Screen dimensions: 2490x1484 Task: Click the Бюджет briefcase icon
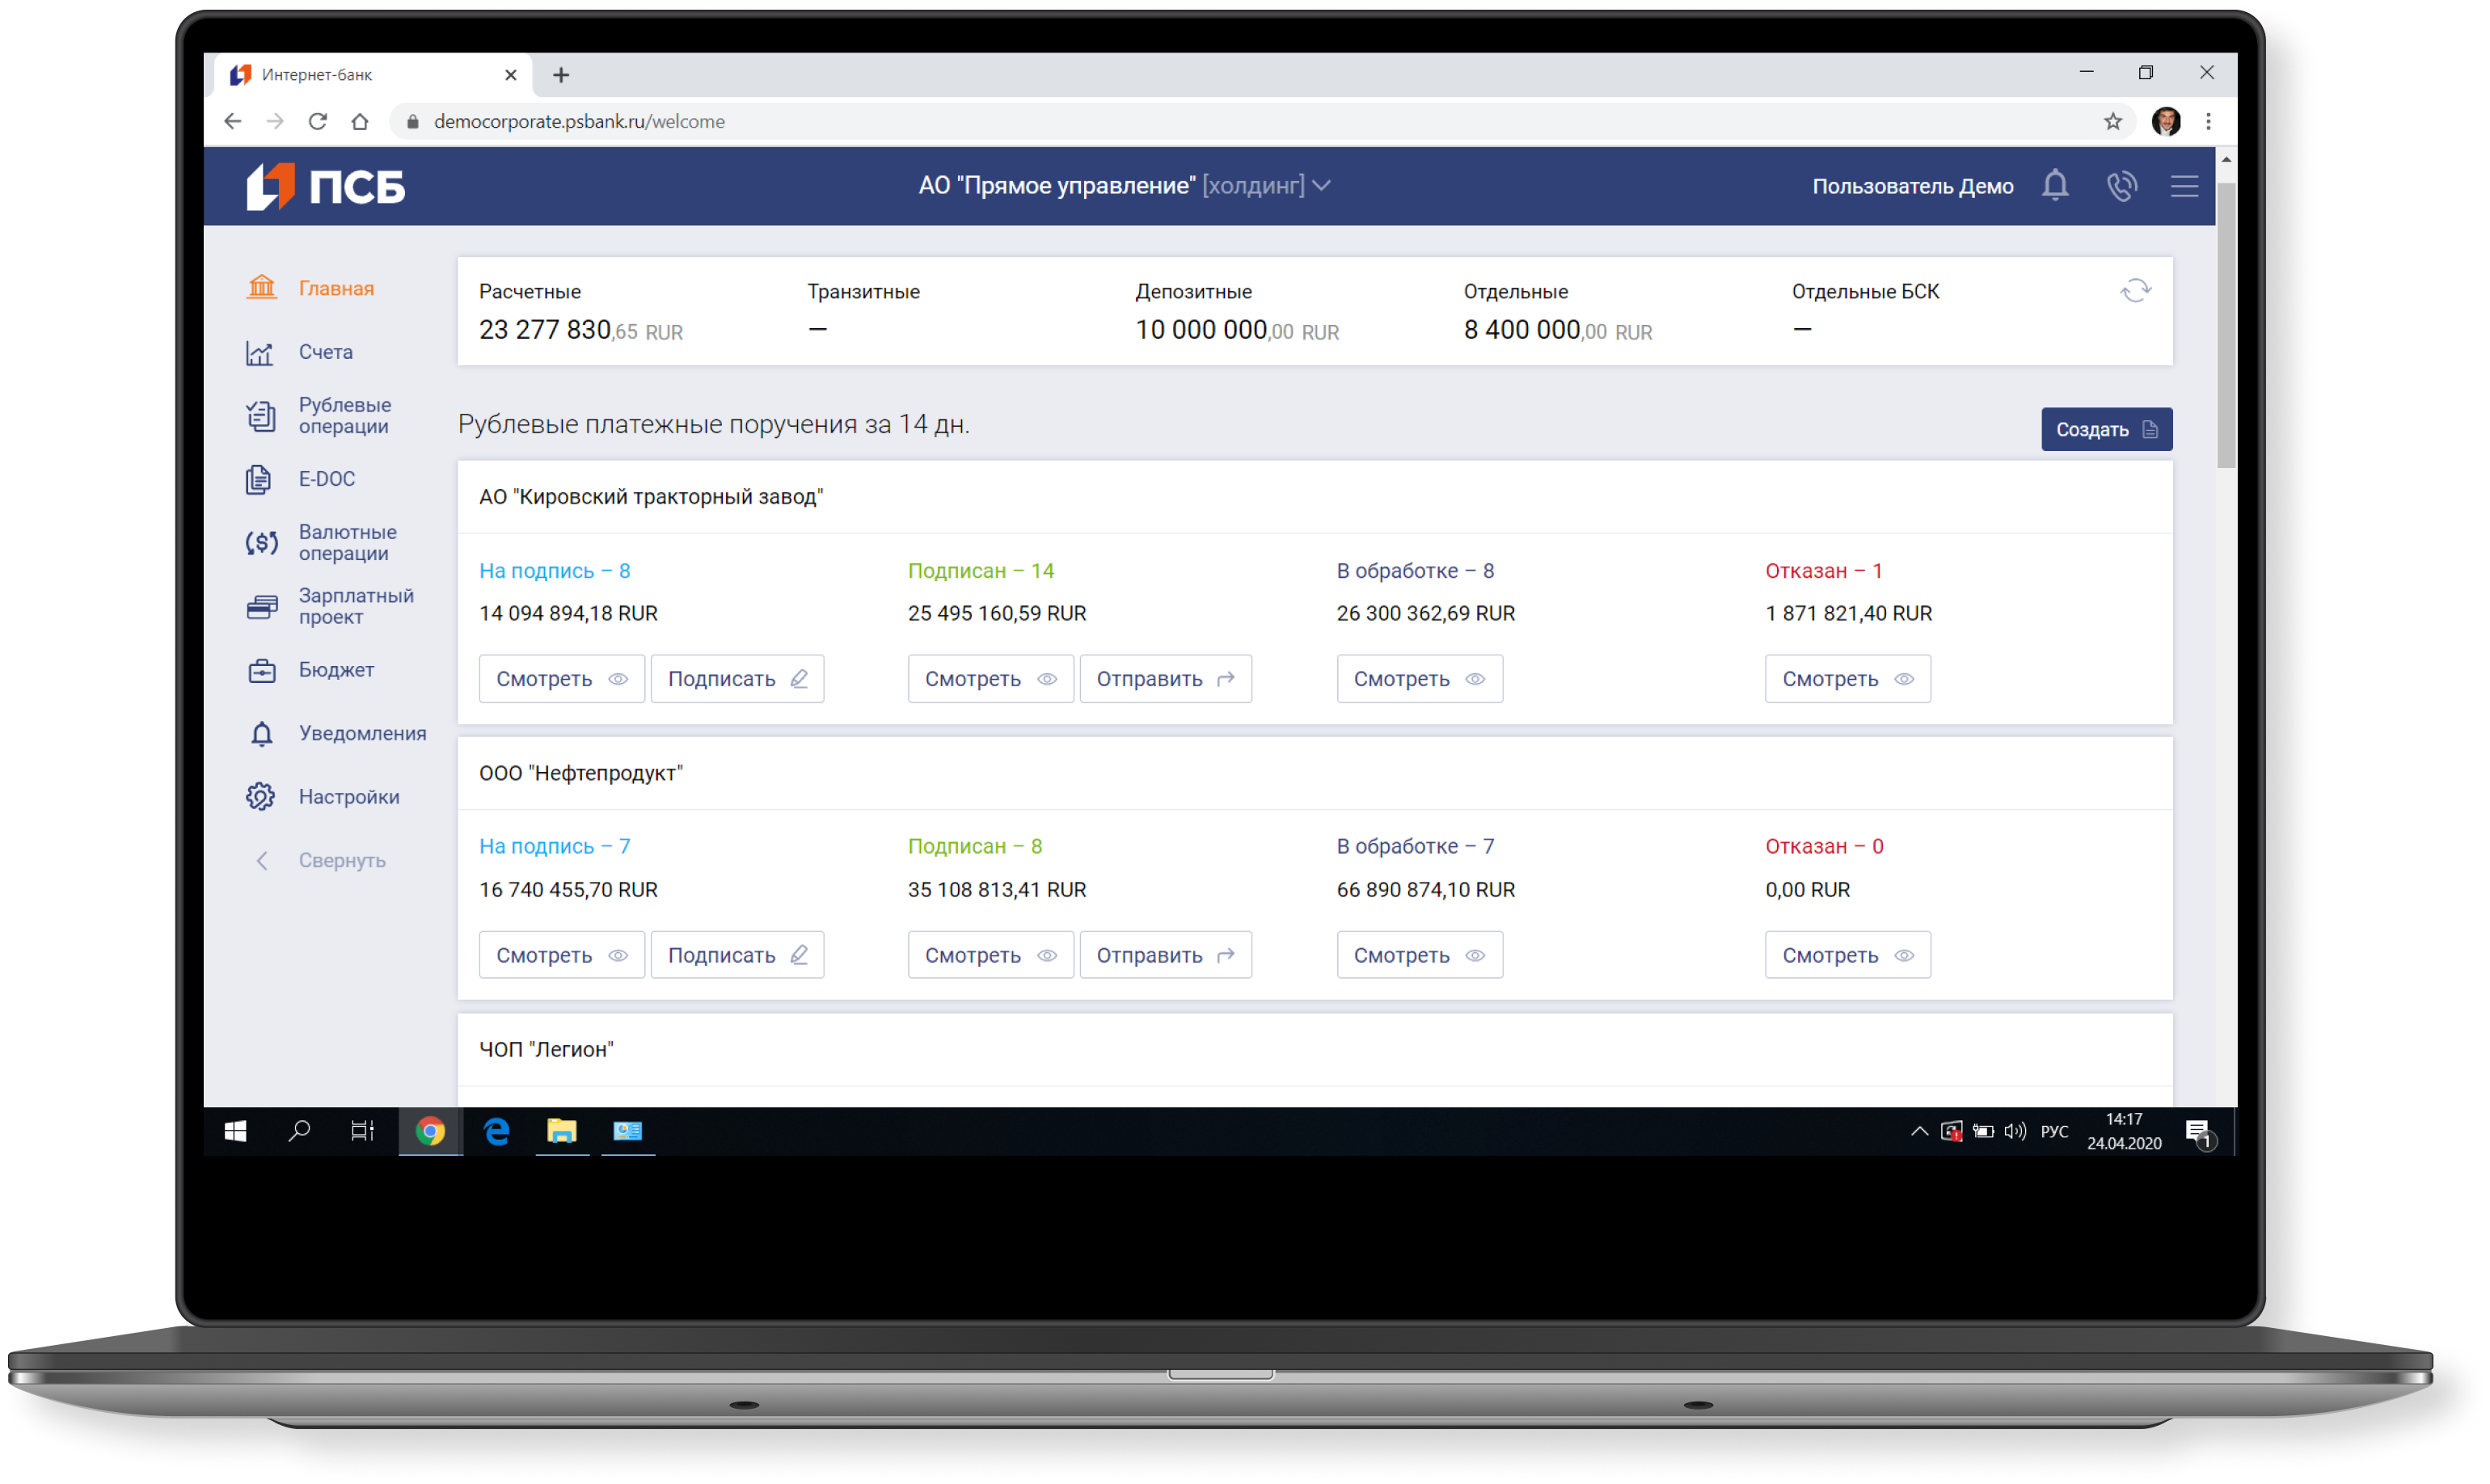click(x=262, y=670)
